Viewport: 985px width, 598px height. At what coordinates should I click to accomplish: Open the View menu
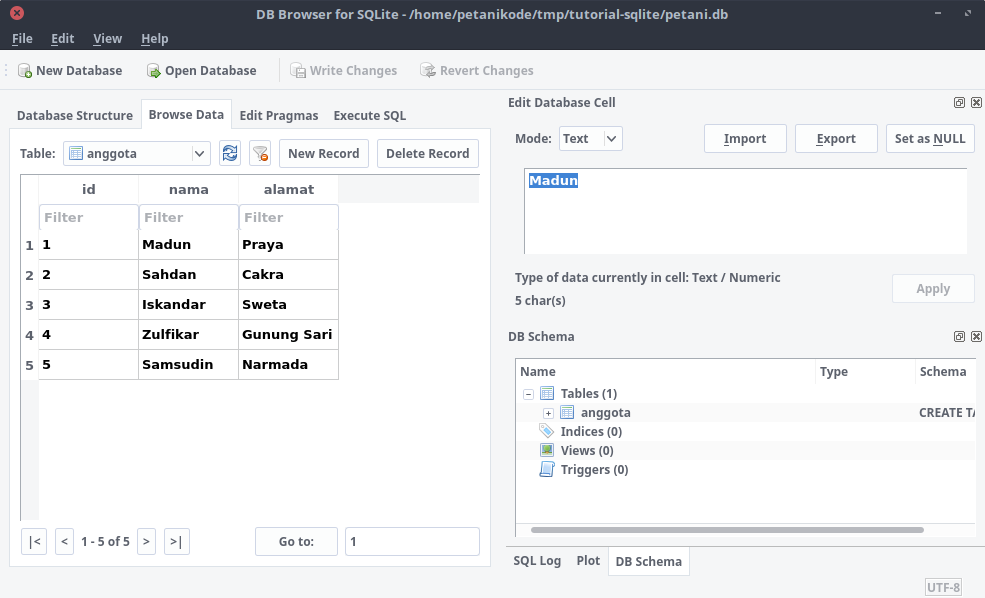(107, 38)
